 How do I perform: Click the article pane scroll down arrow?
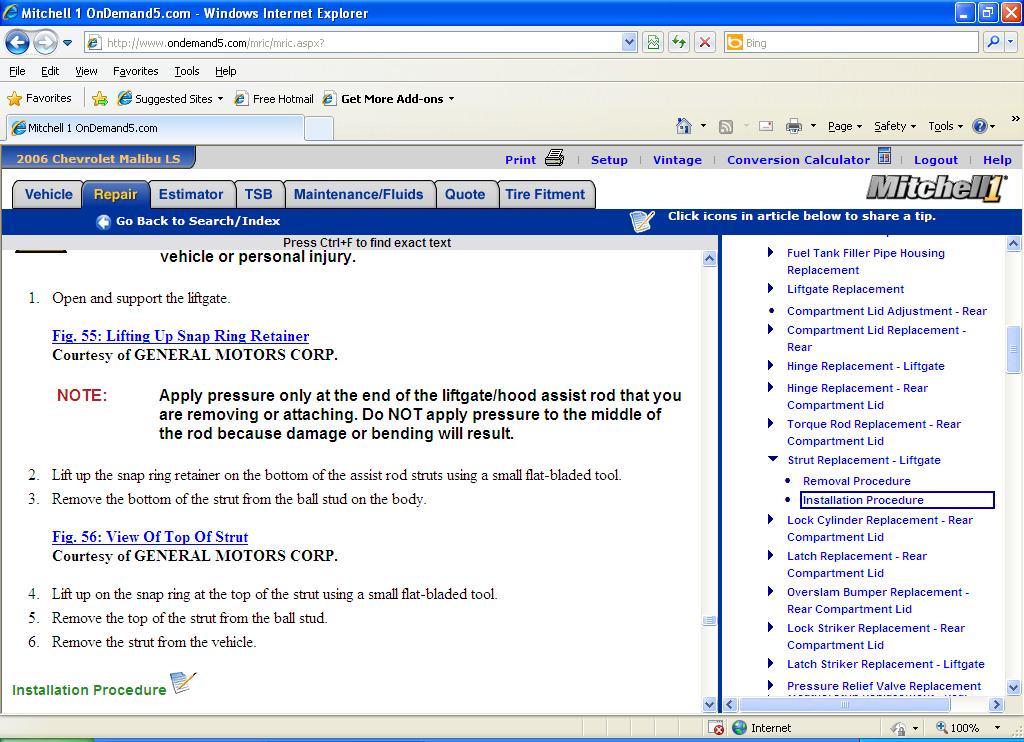pyautogui.click(x=709, y=704)
